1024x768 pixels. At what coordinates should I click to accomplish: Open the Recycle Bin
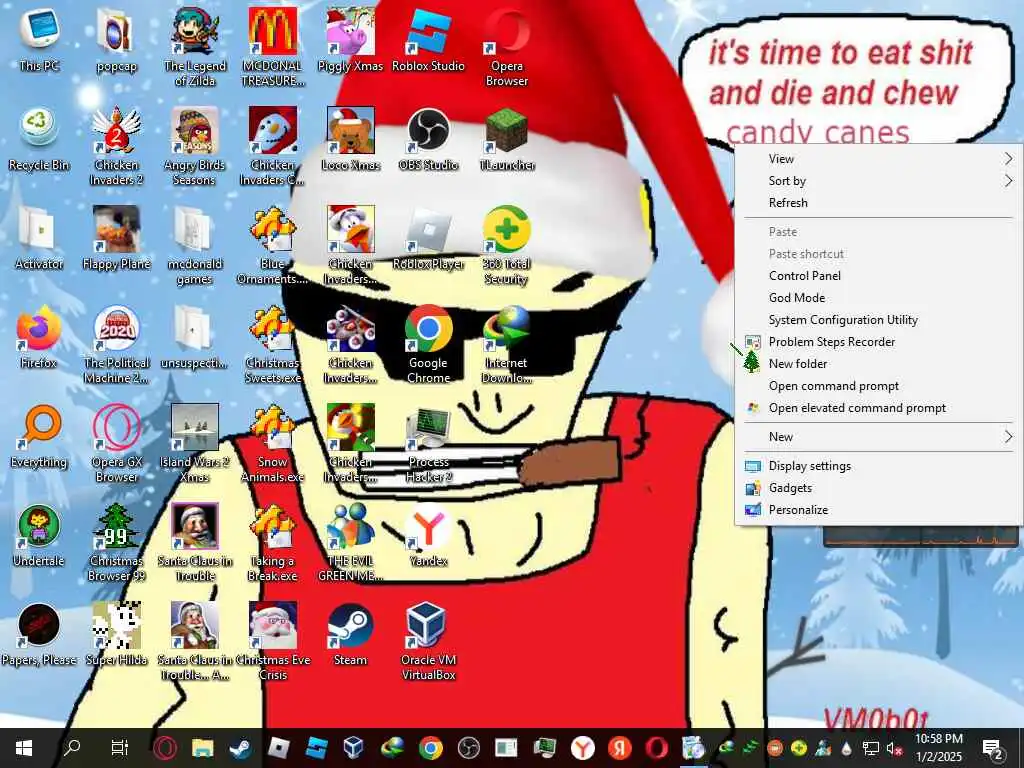pos(39,140)
